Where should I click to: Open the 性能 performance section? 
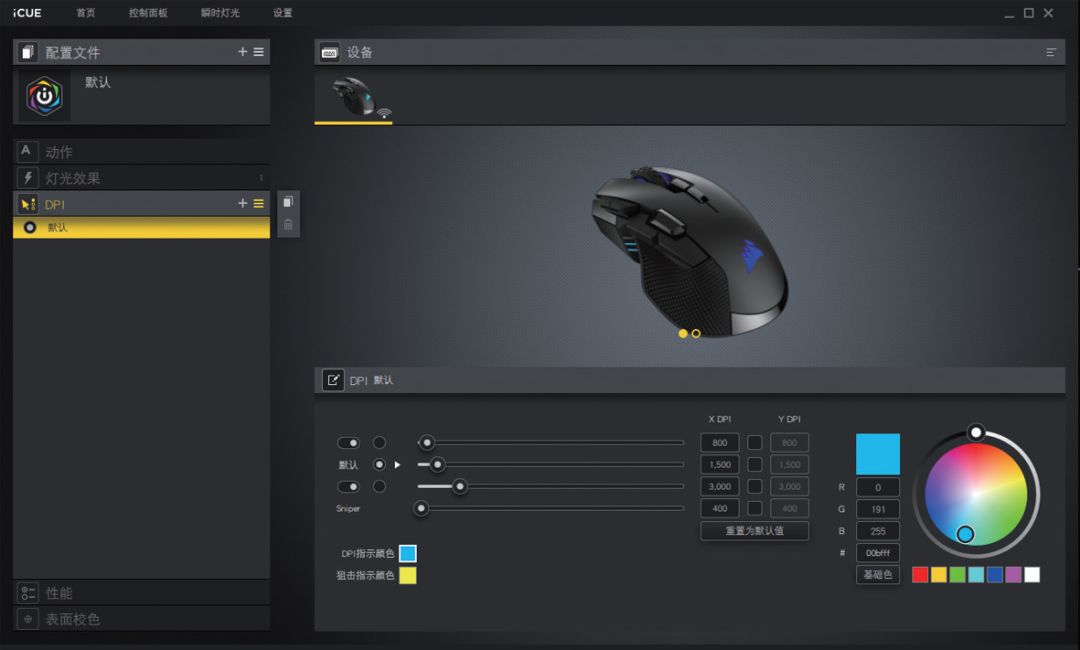click(59, 593)
